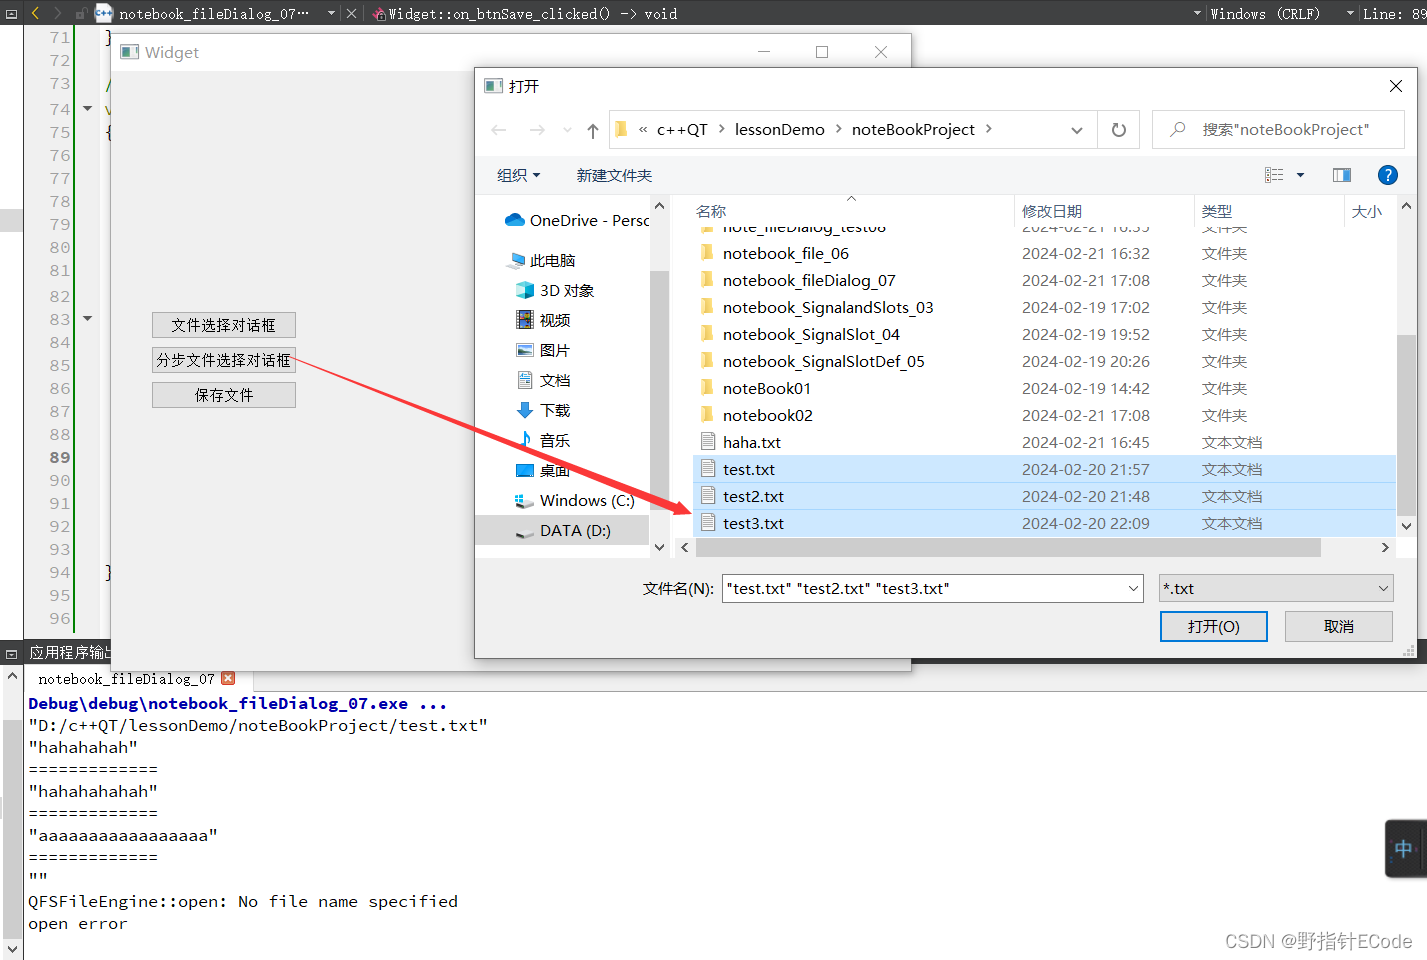Image resolution: width=1427 pixels, height=960 pixels.
Task: Toggle the preview pane icon
Action: (1342, 175)
